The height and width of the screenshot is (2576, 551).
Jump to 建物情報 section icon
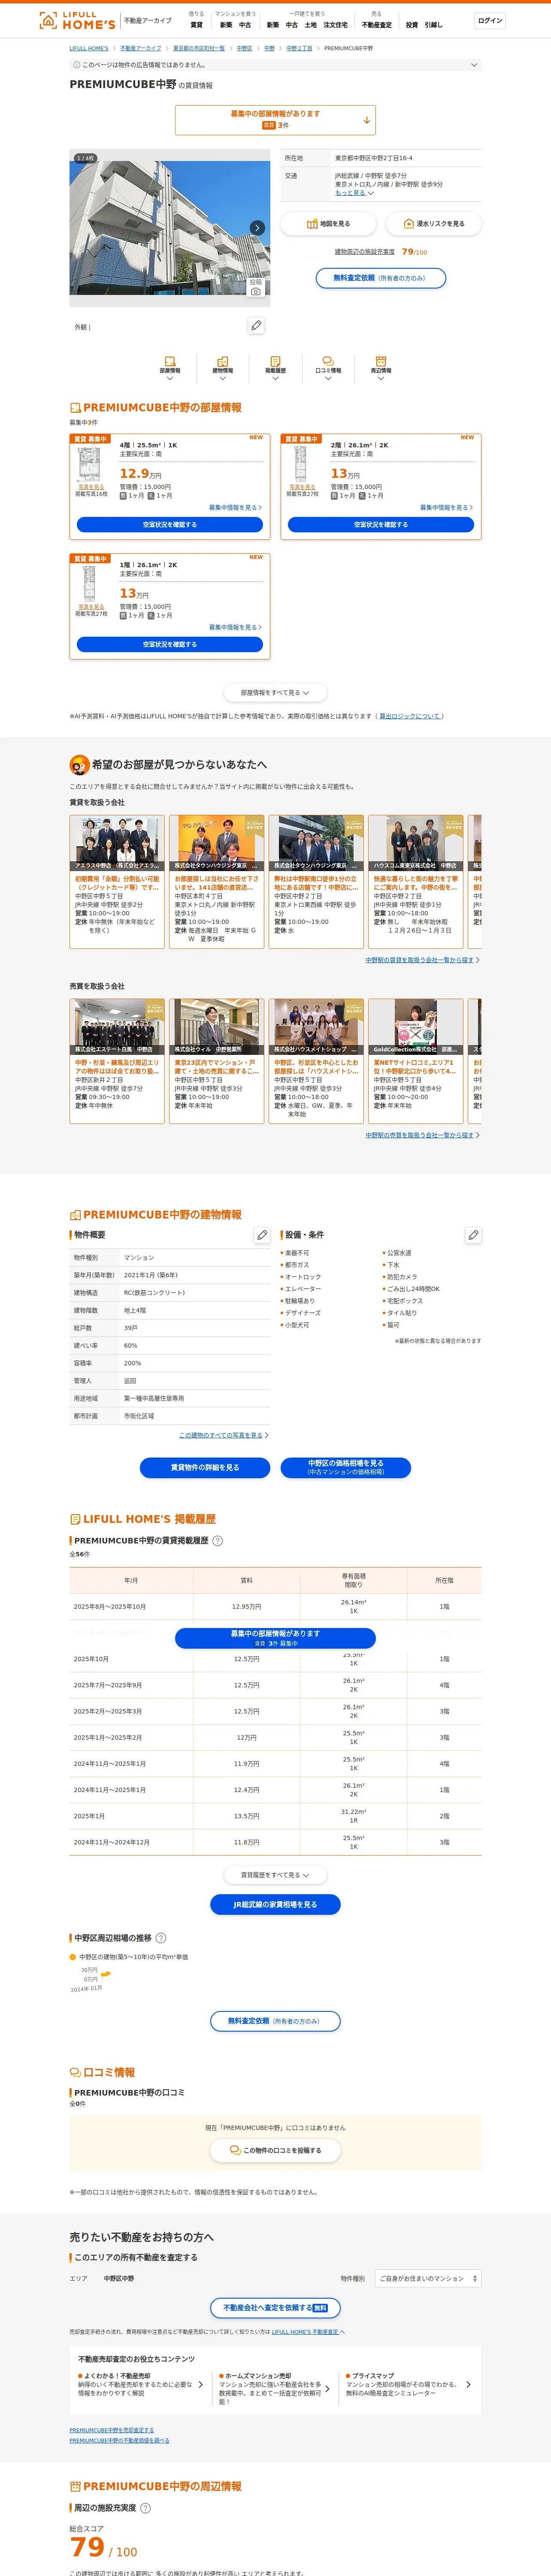pos(222,367)
